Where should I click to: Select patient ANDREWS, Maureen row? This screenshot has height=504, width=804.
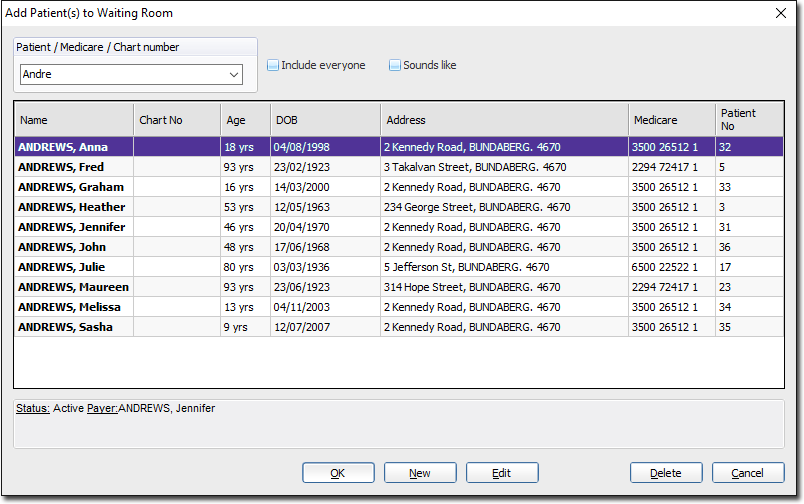click(x=73, y=287)
